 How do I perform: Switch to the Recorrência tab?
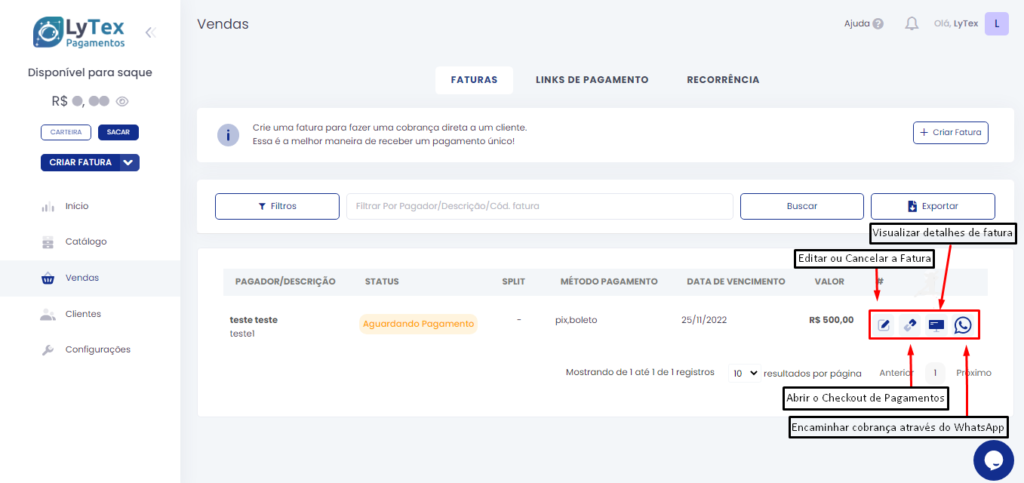coord(722,80)
